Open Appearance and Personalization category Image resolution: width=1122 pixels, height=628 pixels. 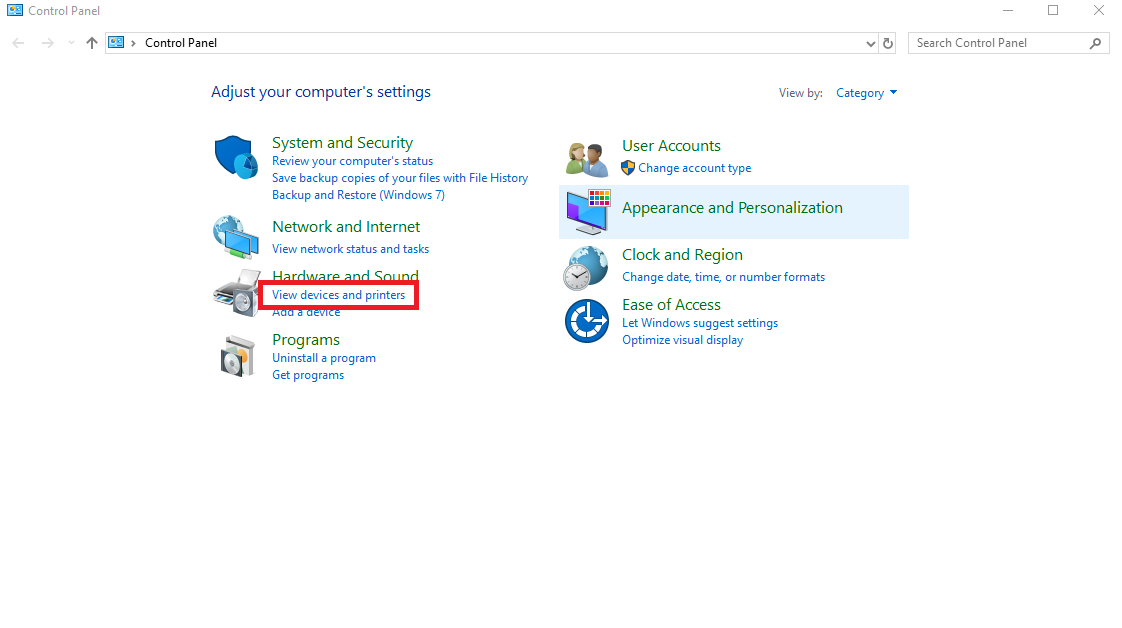click(732, 208)
